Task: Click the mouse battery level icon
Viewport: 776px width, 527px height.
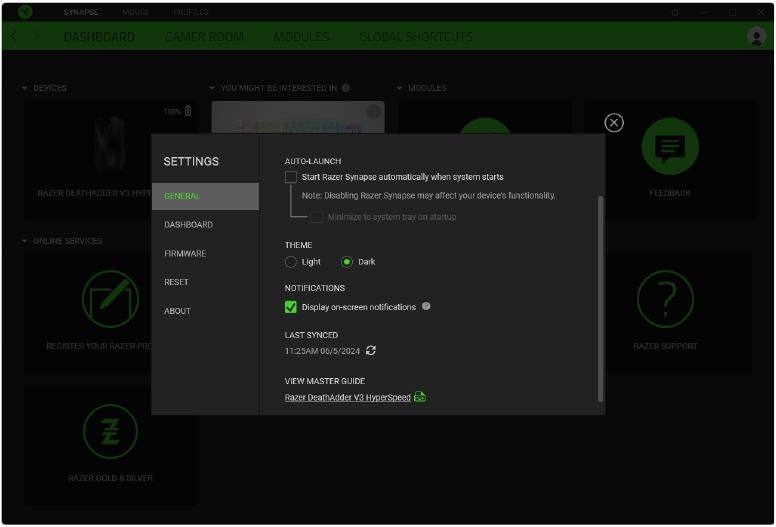Action: pos(188,111)
